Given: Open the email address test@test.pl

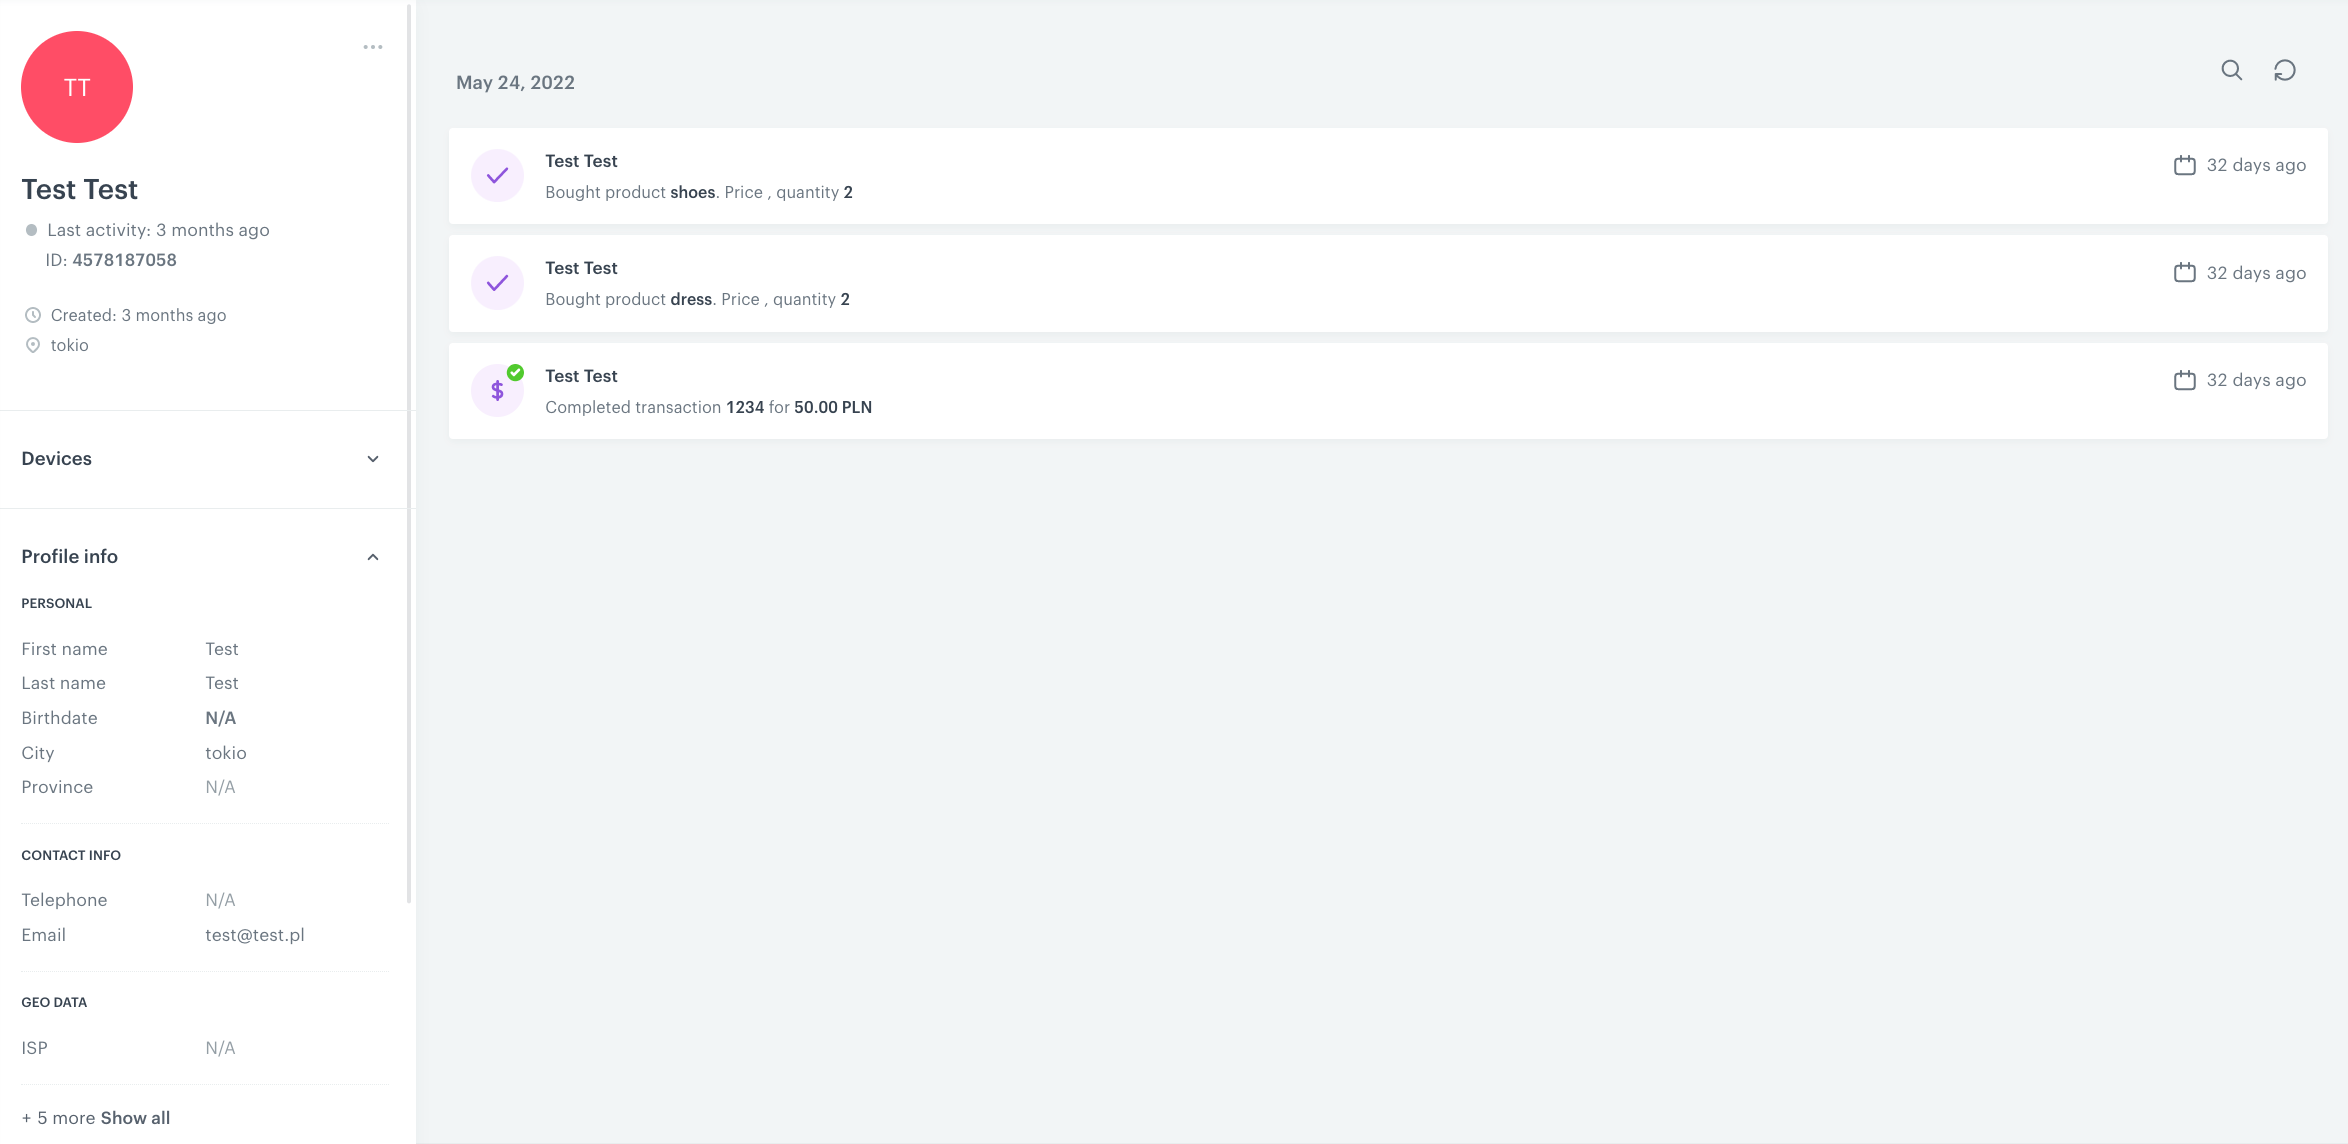Looking at the screenshot, I should 255,935.
